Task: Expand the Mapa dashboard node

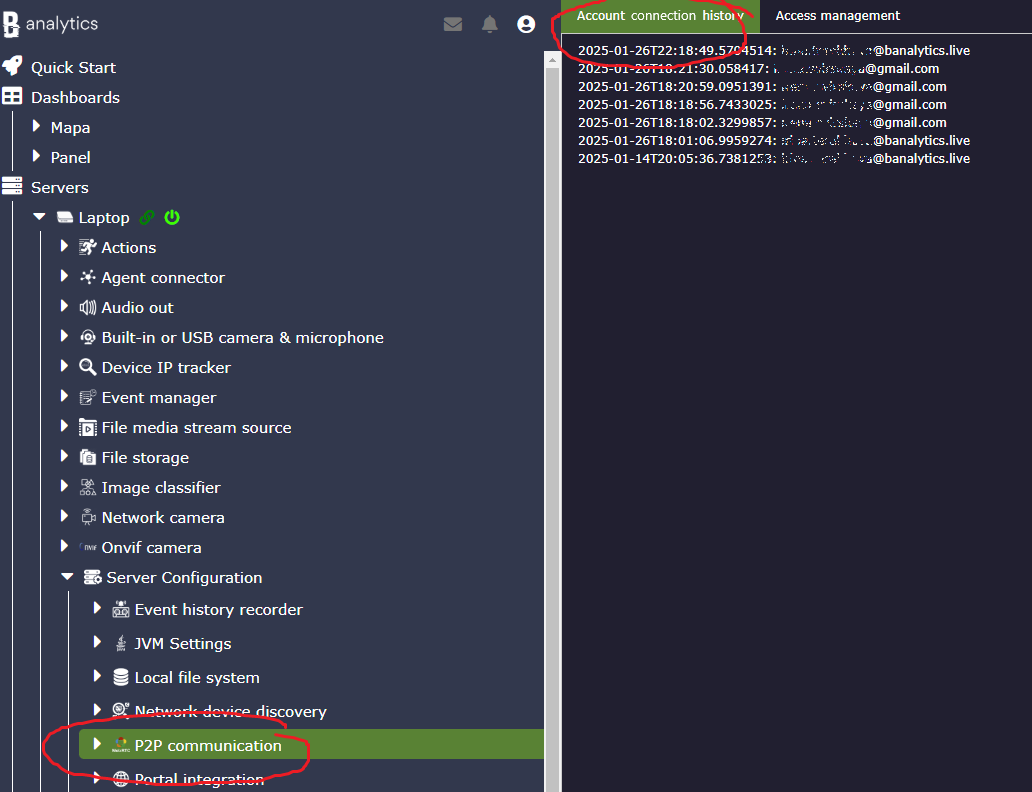Action: click(x=37, y=127)
